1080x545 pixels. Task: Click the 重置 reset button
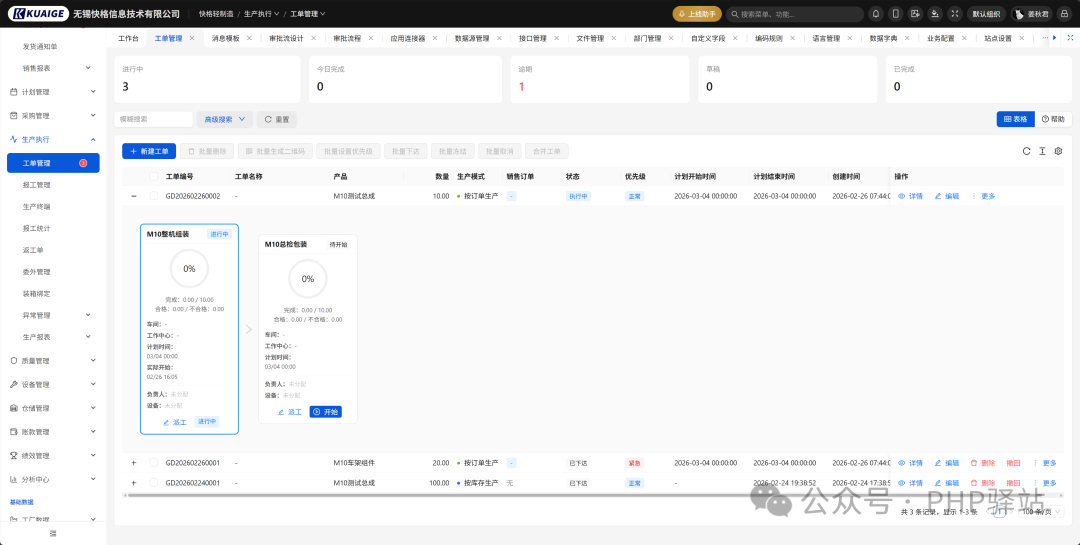277,119
